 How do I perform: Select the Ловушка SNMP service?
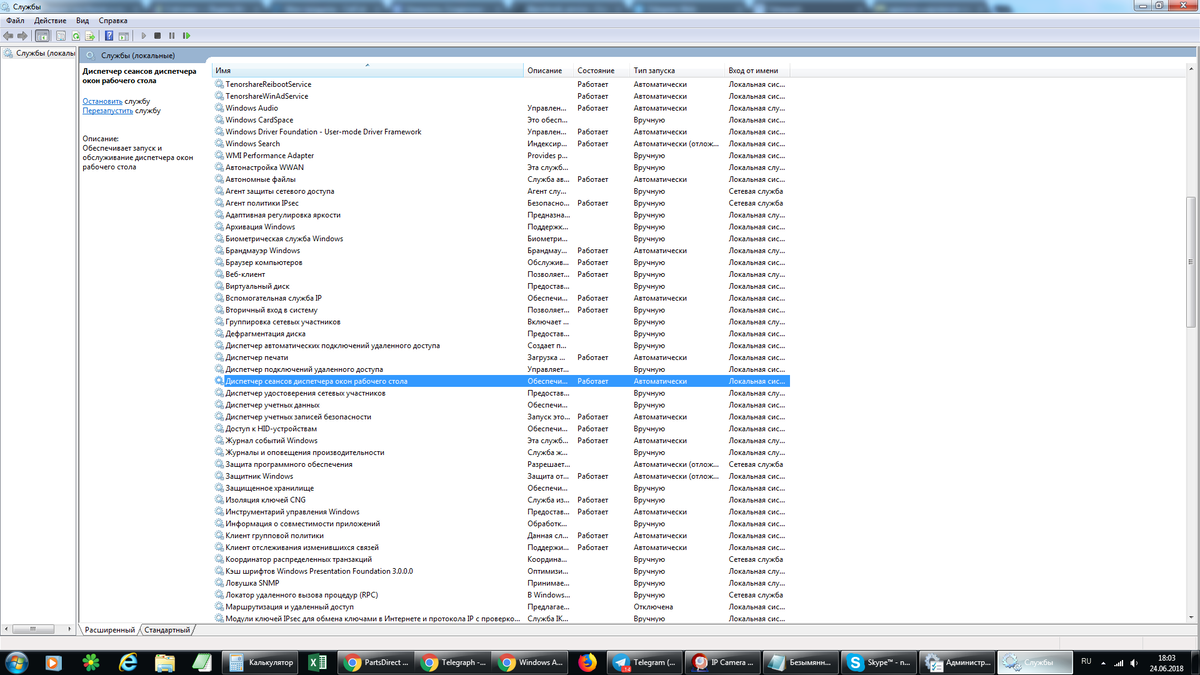click(x=501, y=583)
